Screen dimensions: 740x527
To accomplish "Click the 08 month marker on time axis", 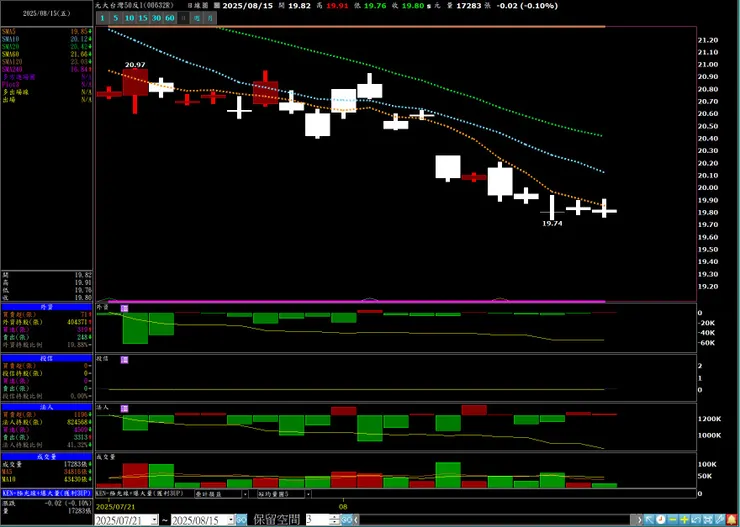I will [x=343, y=507].
